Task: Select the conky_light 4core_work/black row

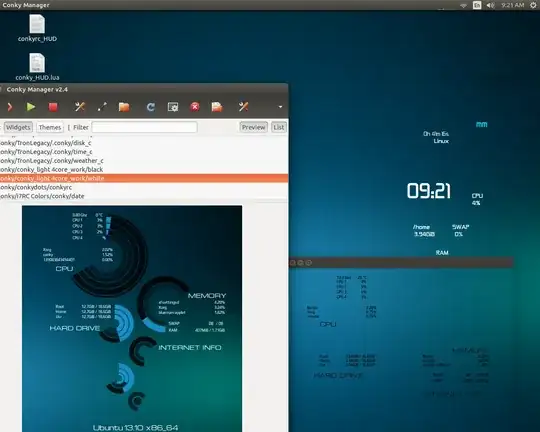Action: [144, 169]
